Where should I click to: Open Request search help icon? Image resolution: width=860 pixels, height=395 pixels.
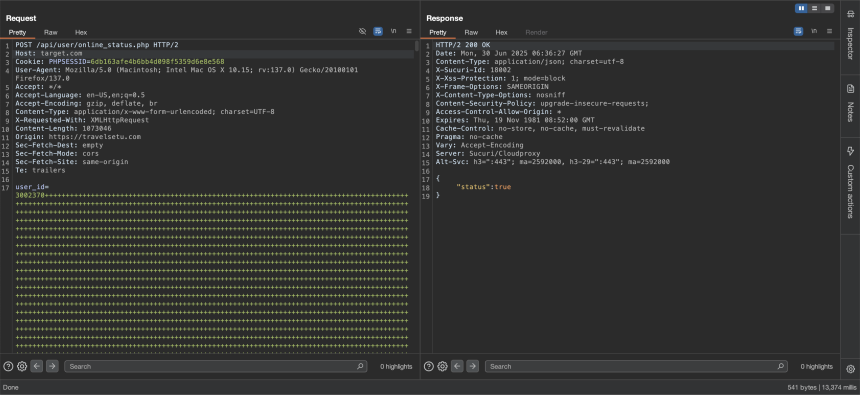tap(8, 366)
